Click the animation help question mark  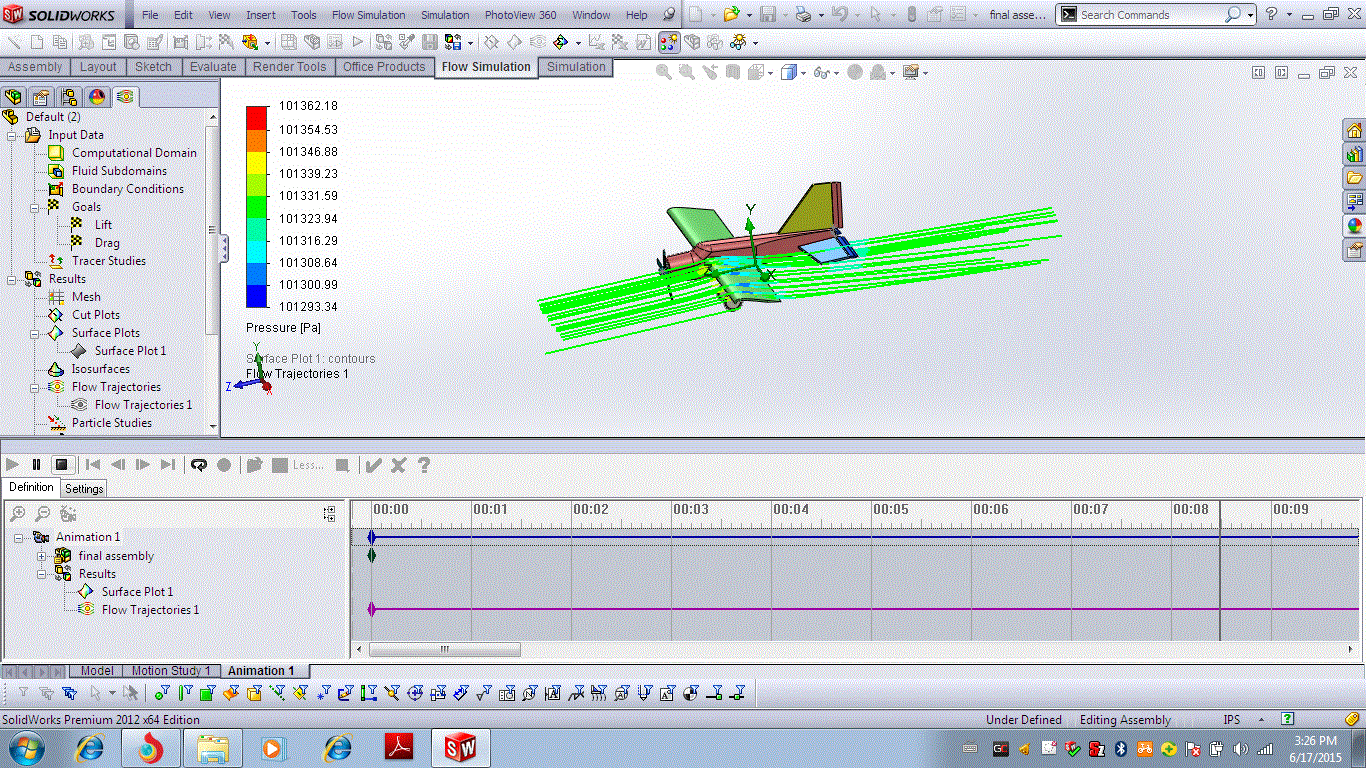pos(424,465)
